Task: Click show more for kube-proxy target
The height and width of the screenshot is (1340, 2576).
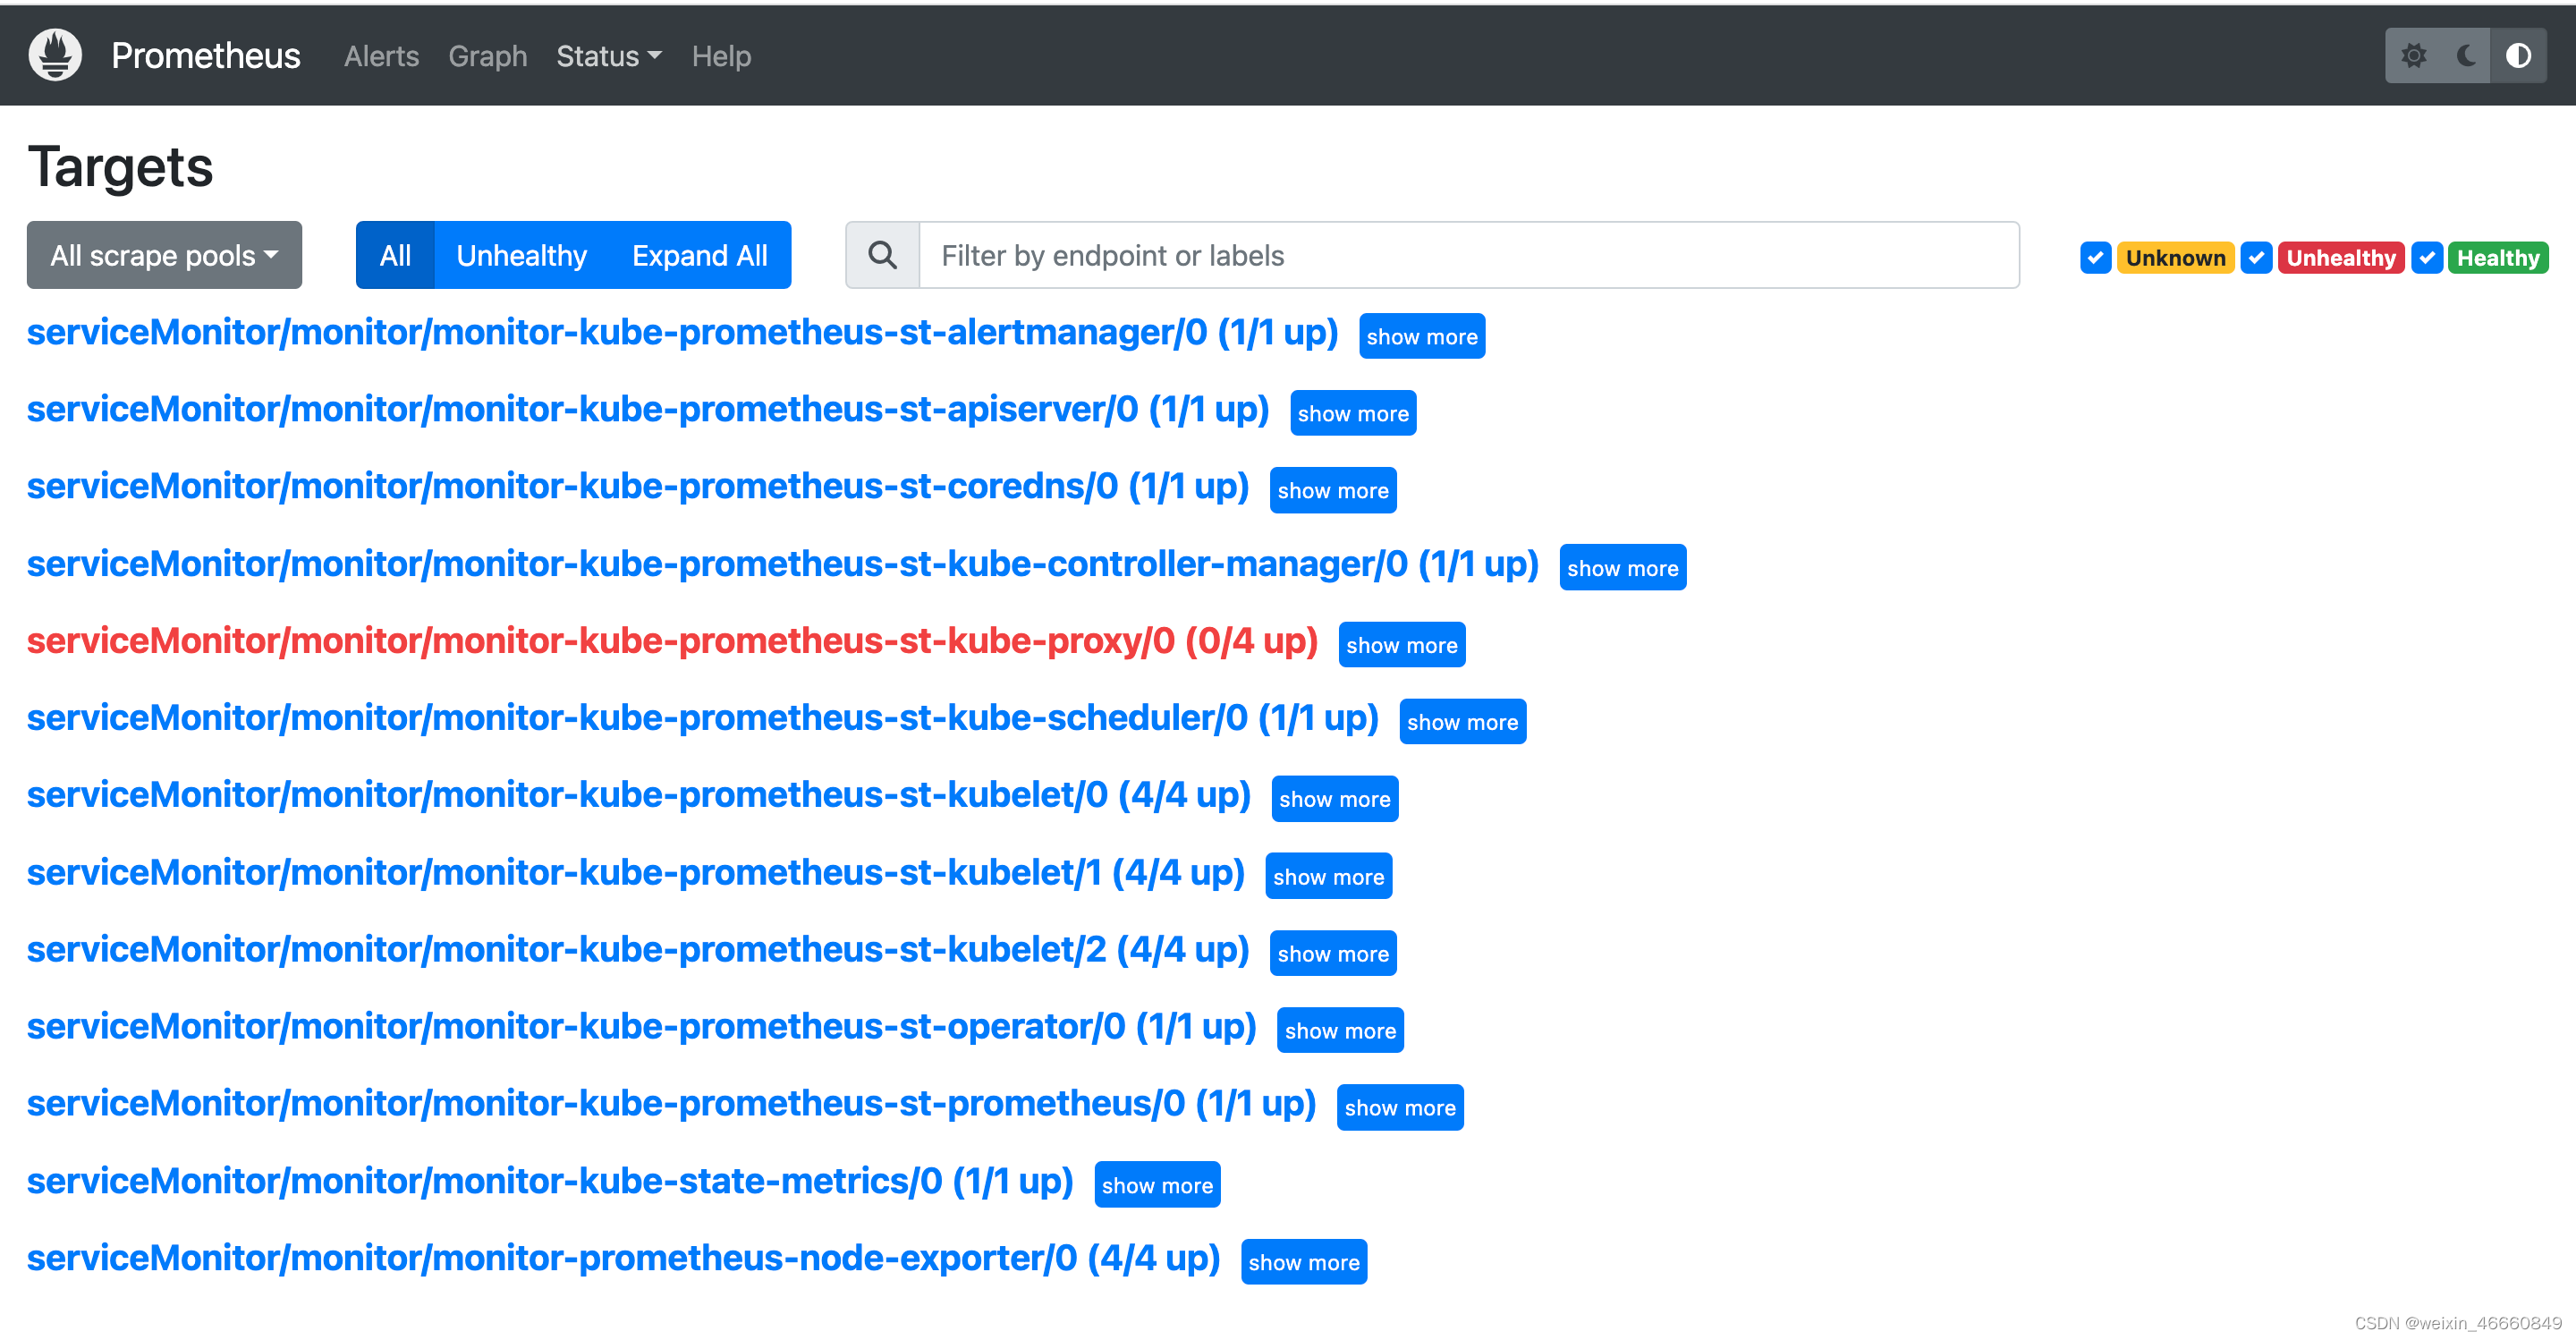Action: (1402, 644)
